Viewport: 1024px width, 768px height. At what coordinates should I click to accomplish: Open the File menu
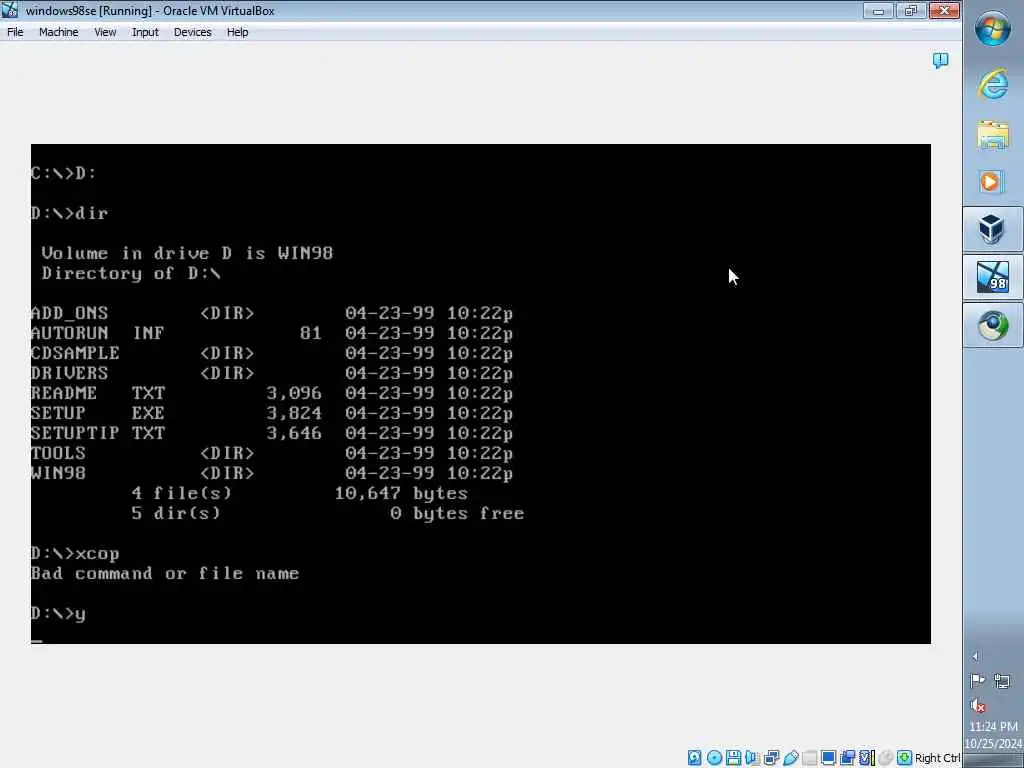click(x=15, y=32)
